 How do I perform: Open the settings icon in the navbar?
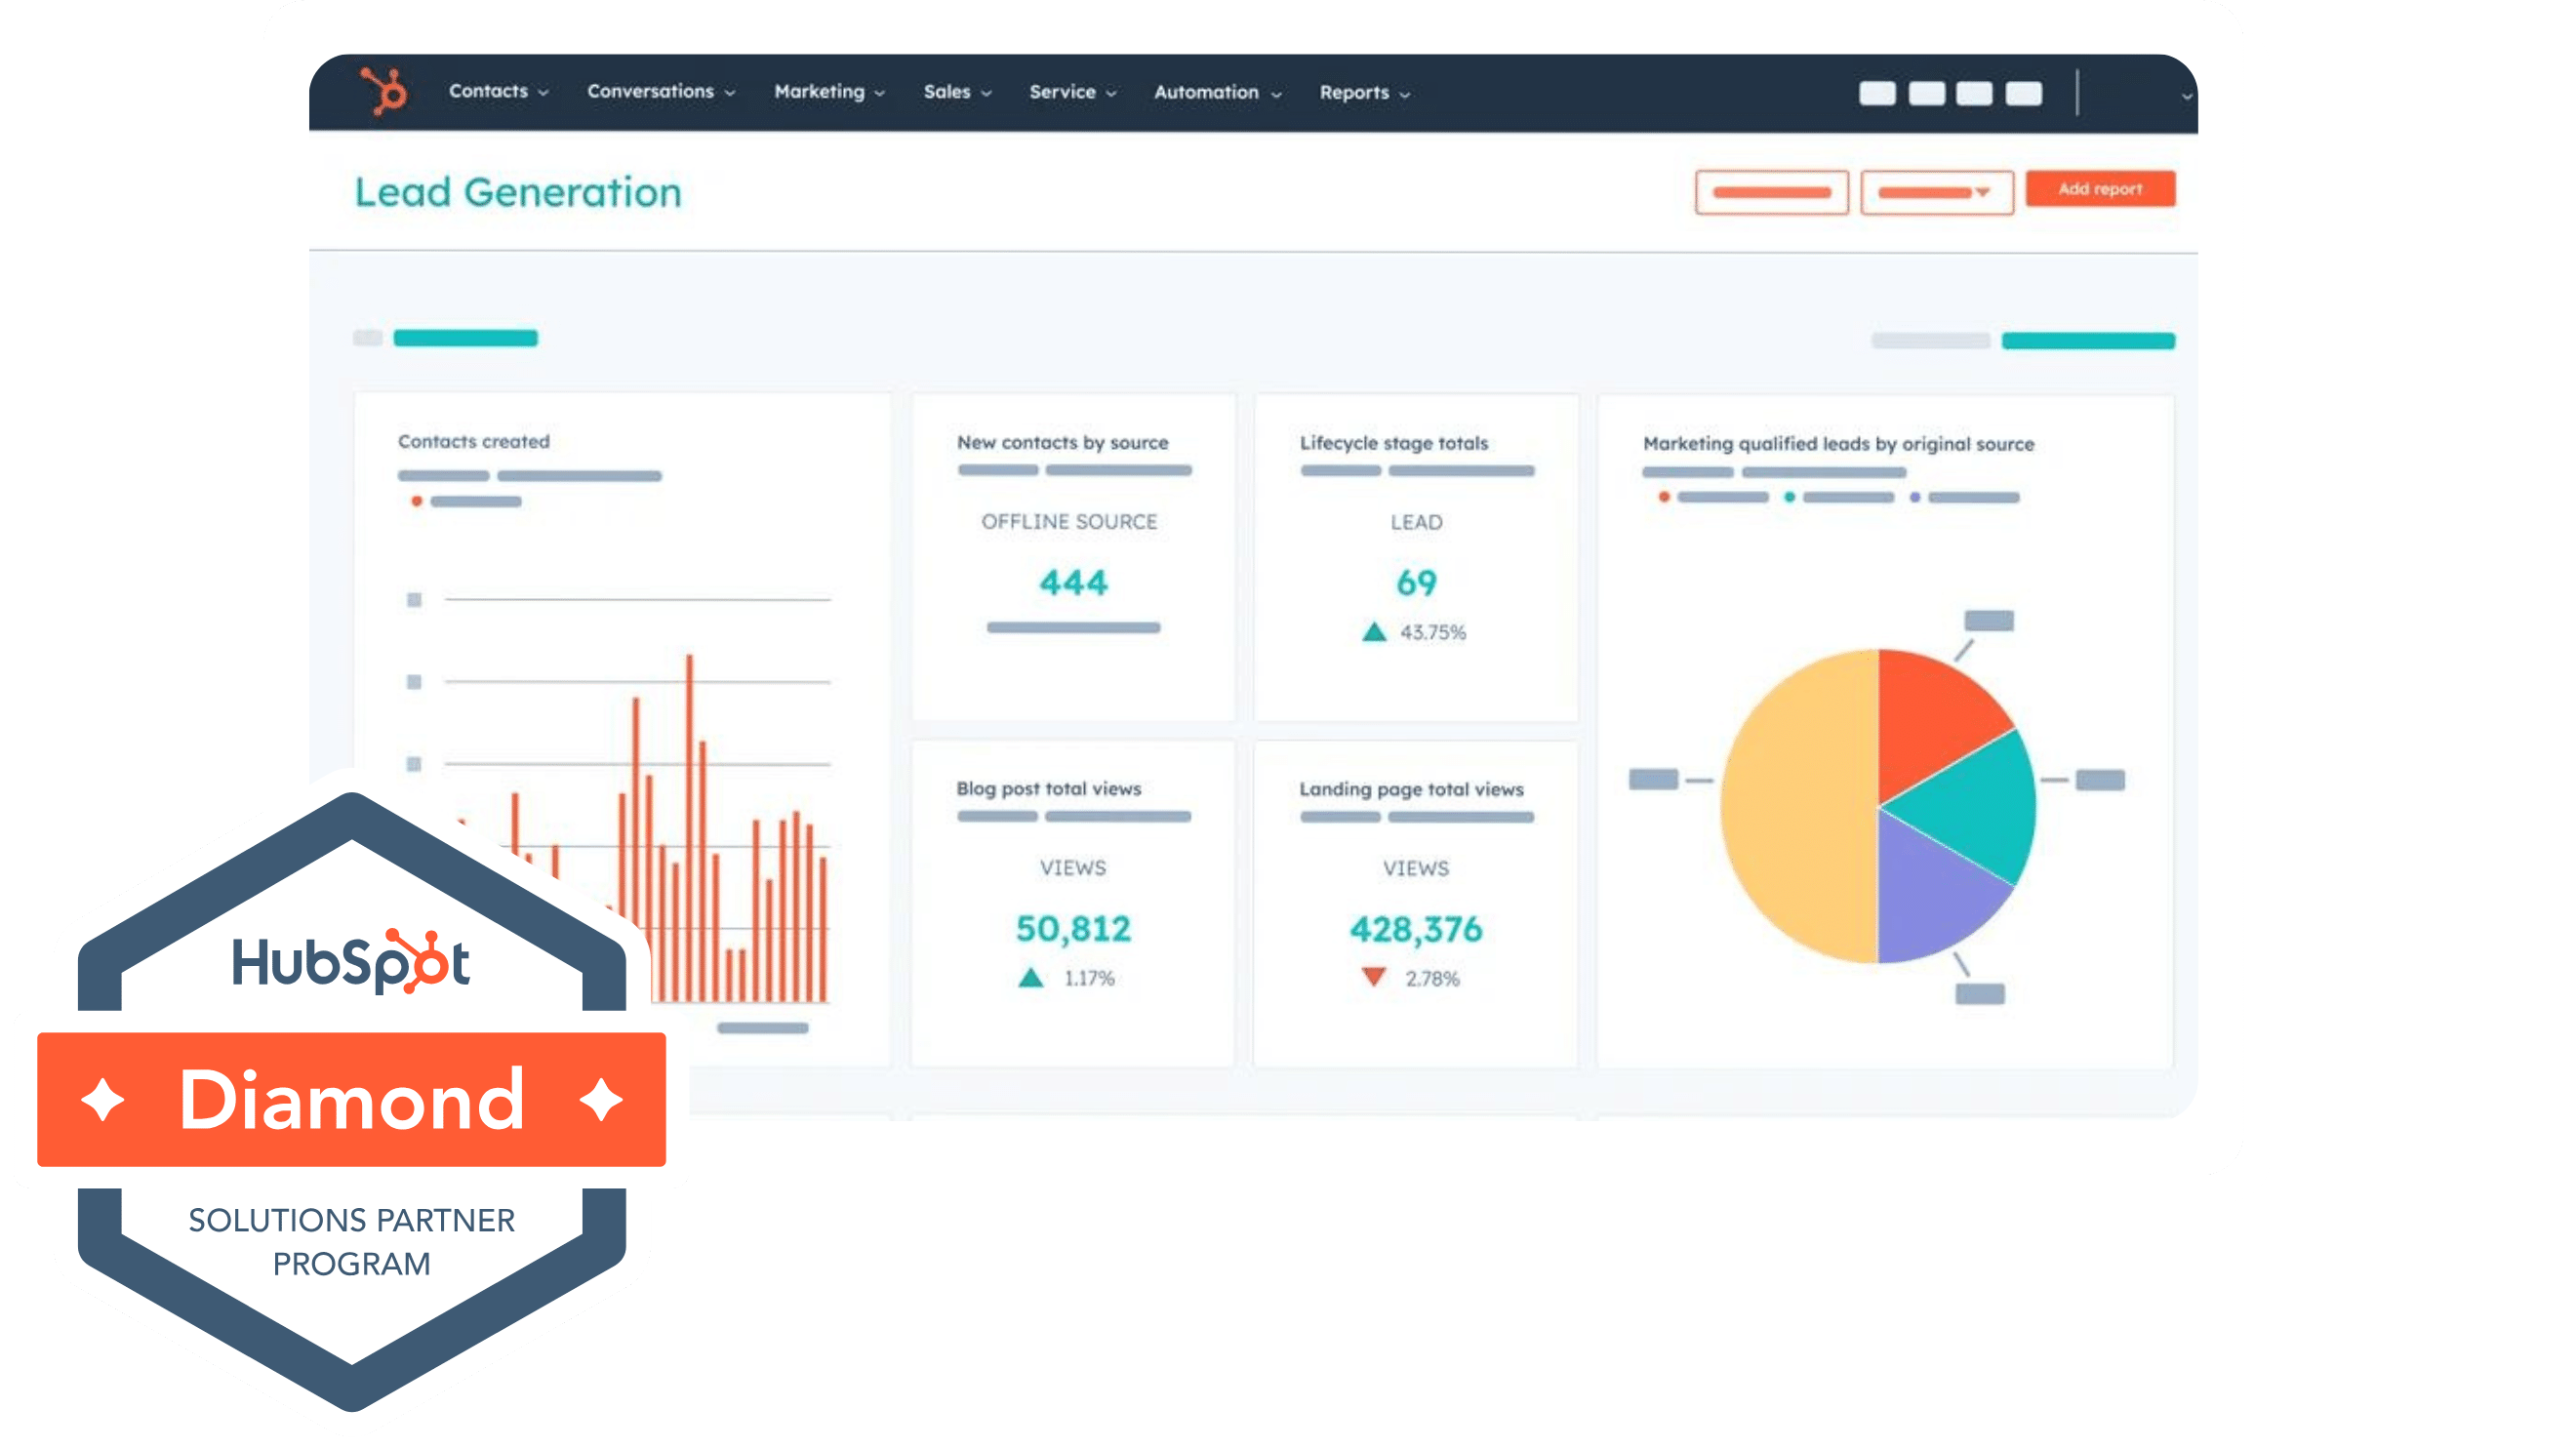[1928, 94]
